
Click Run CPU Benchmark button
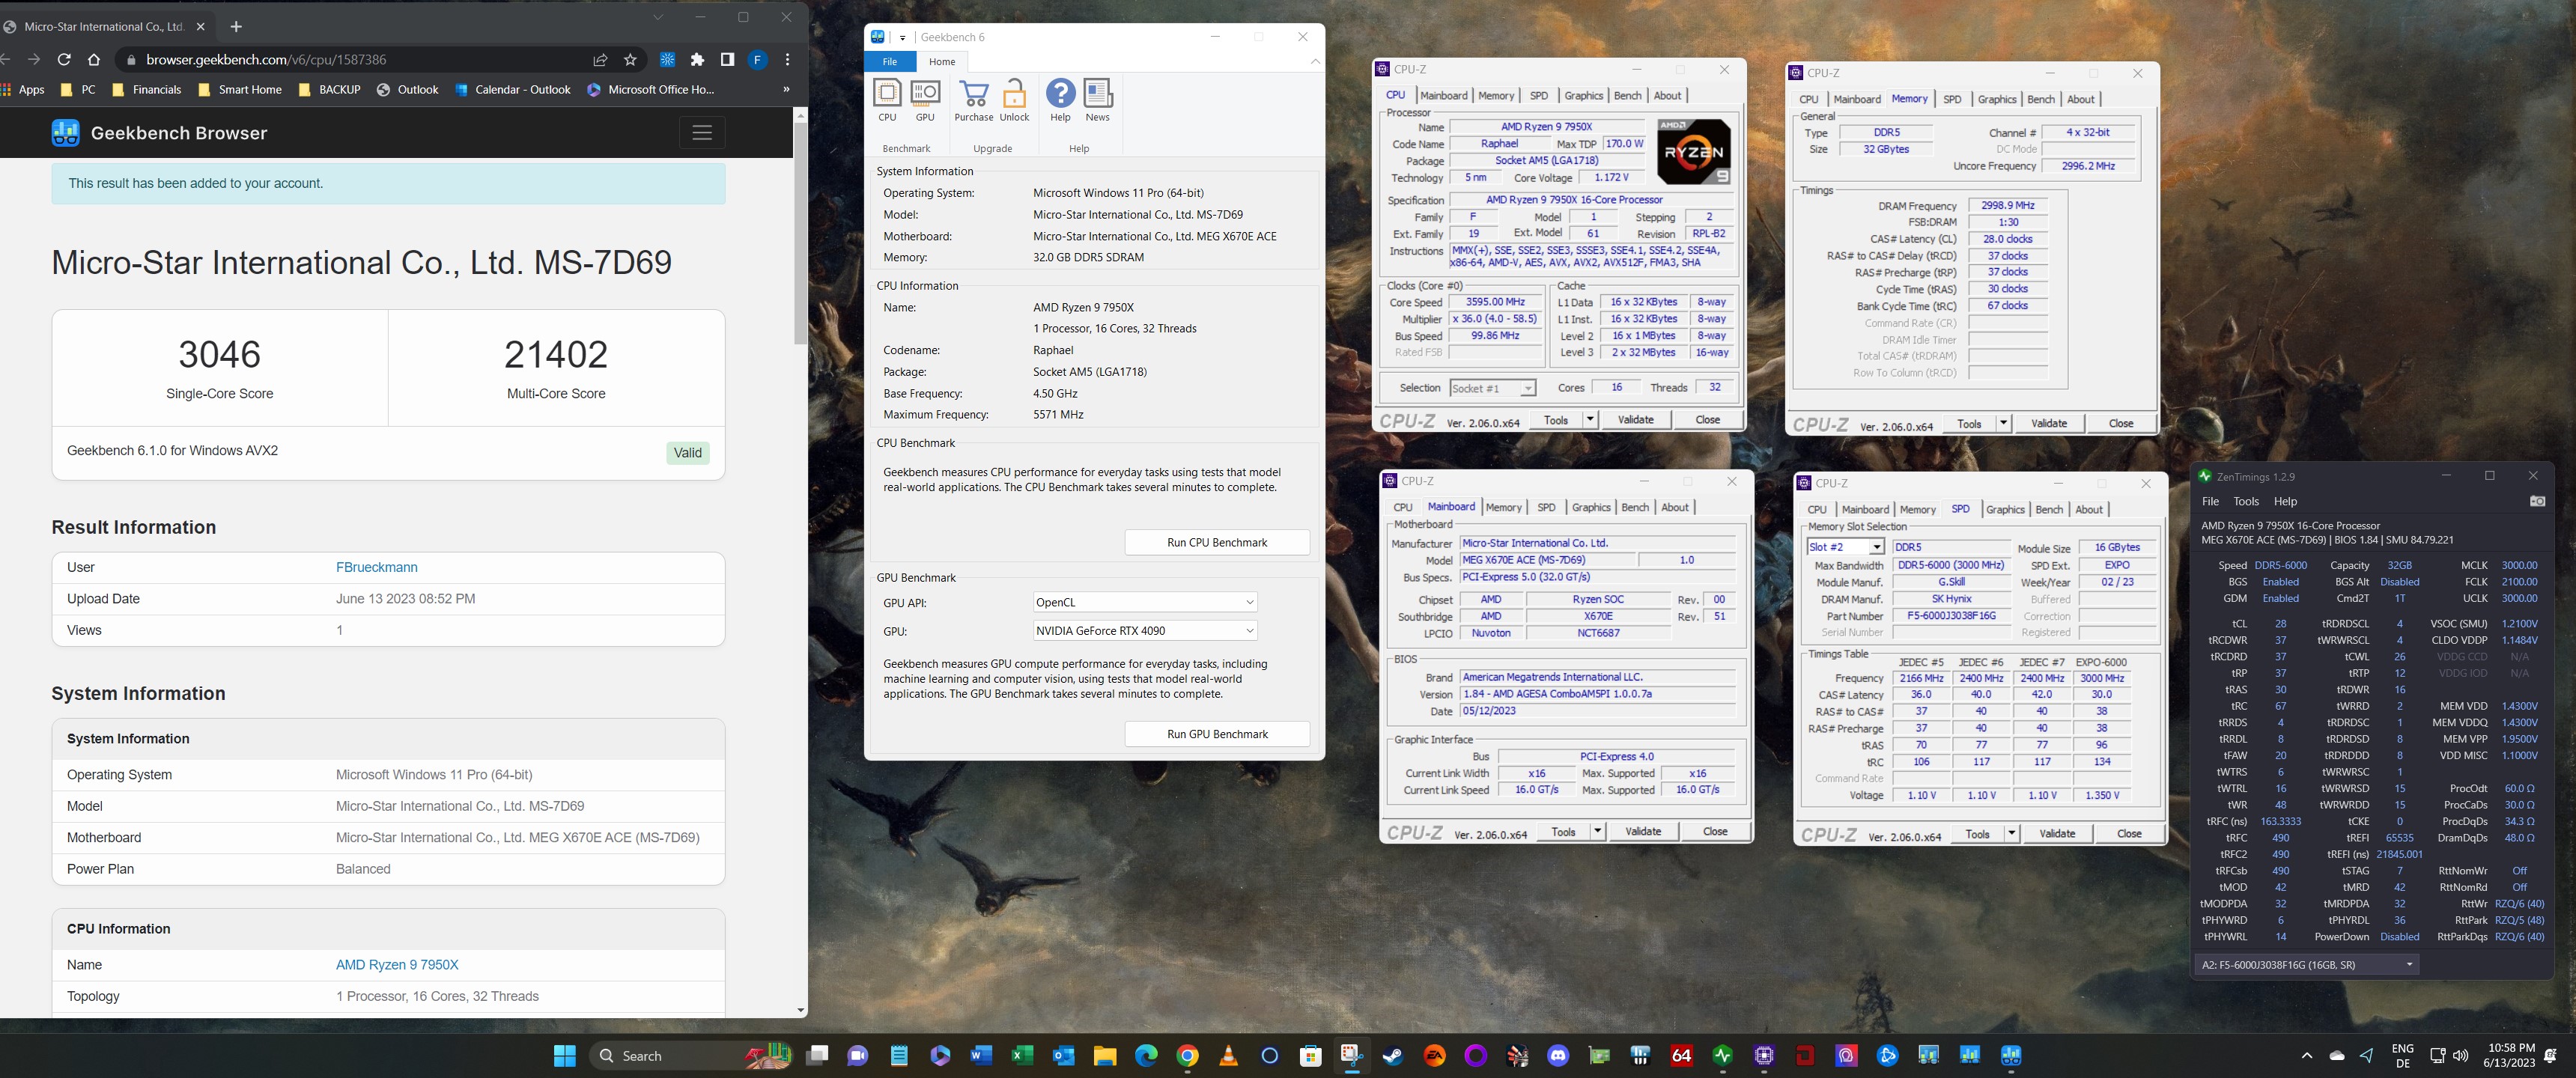(x=1217, y=542)
